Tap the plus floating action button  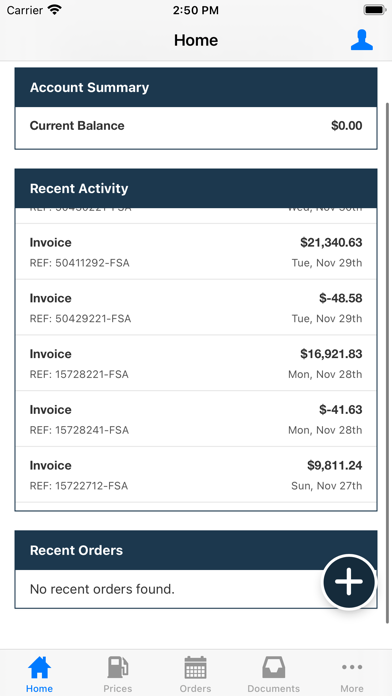(348, 581)
